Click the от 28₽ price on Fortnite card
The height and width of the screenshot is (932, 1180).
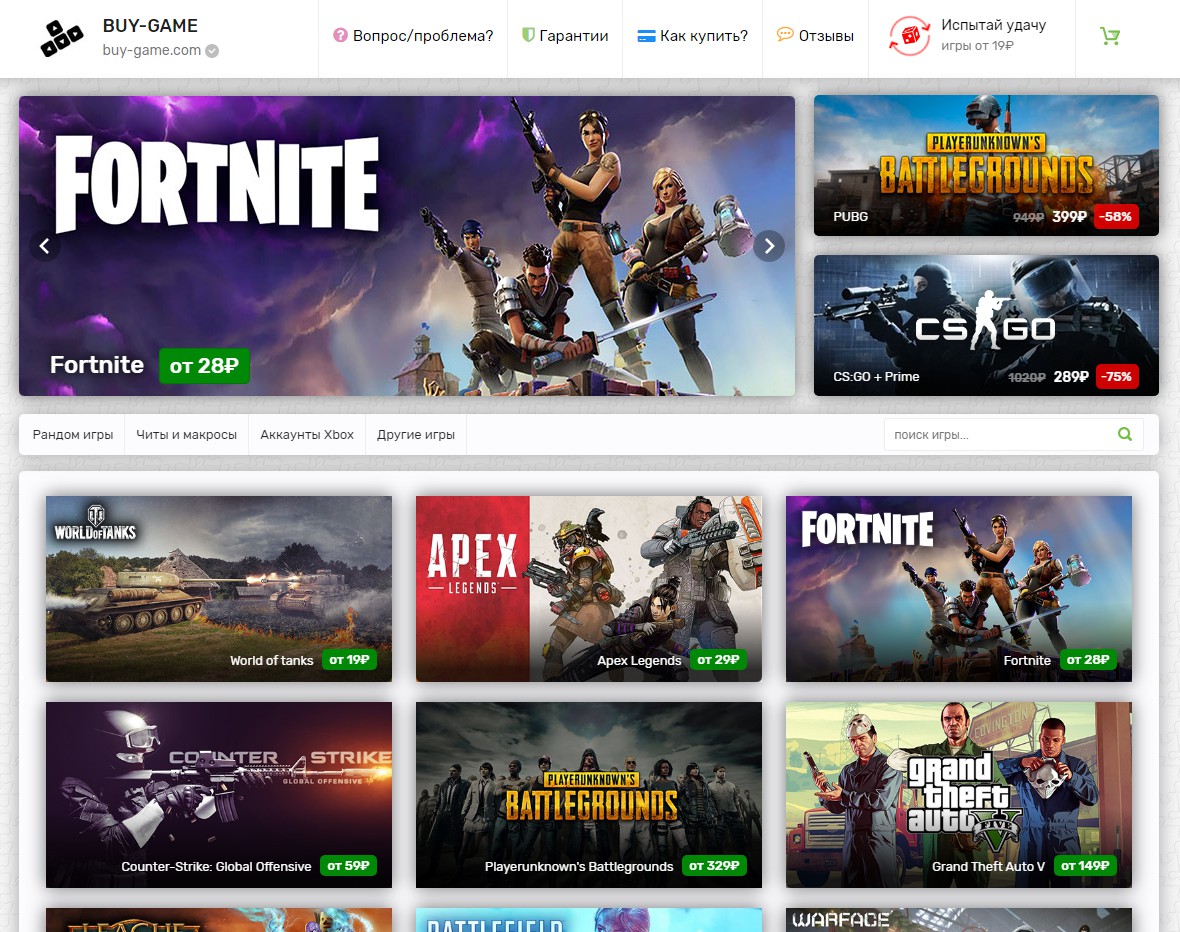(1087, 659)
